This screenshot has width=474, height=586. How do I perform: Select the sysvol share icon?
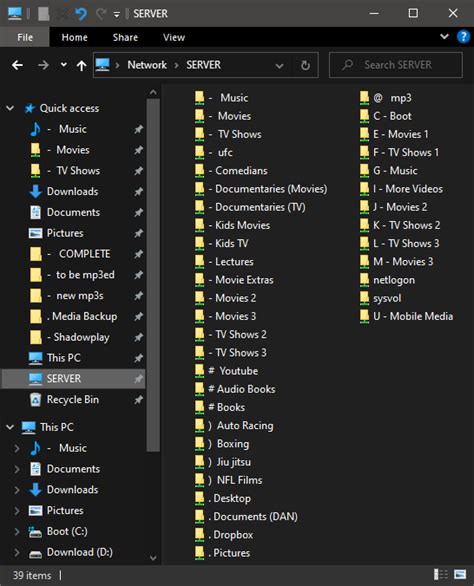coord(364,298)
